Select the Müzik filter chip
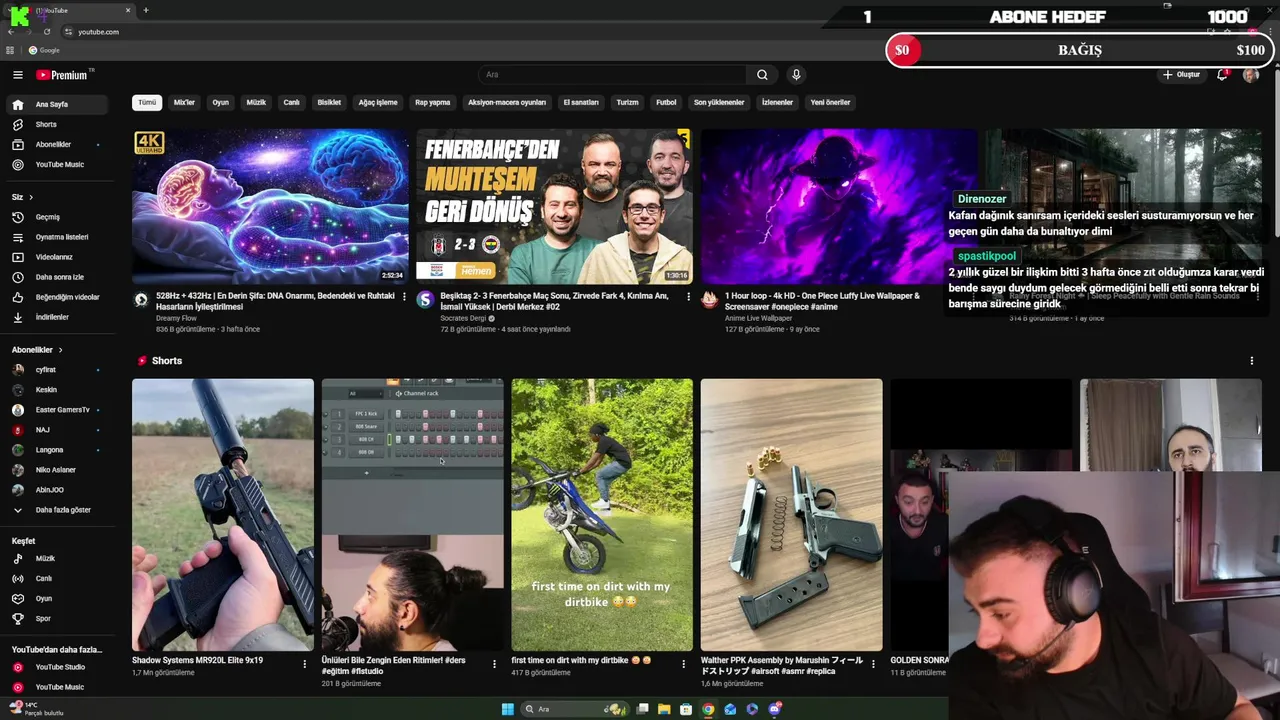Screen dimensions: 1280x720 (256, 102)
